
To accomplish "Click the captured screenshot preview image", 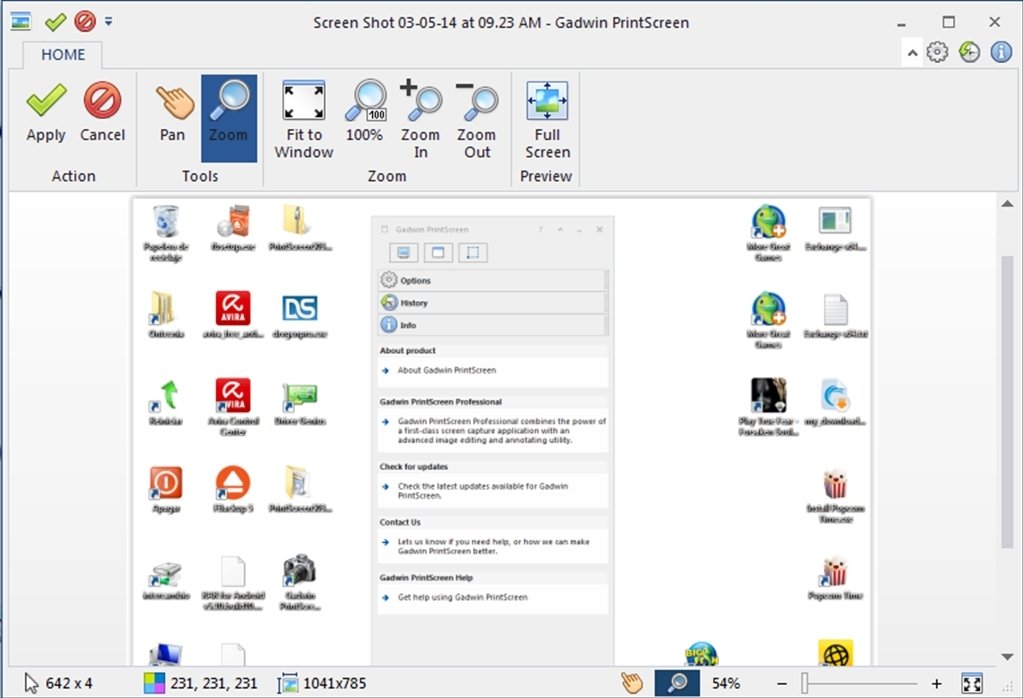I will (x=502, y=432).
